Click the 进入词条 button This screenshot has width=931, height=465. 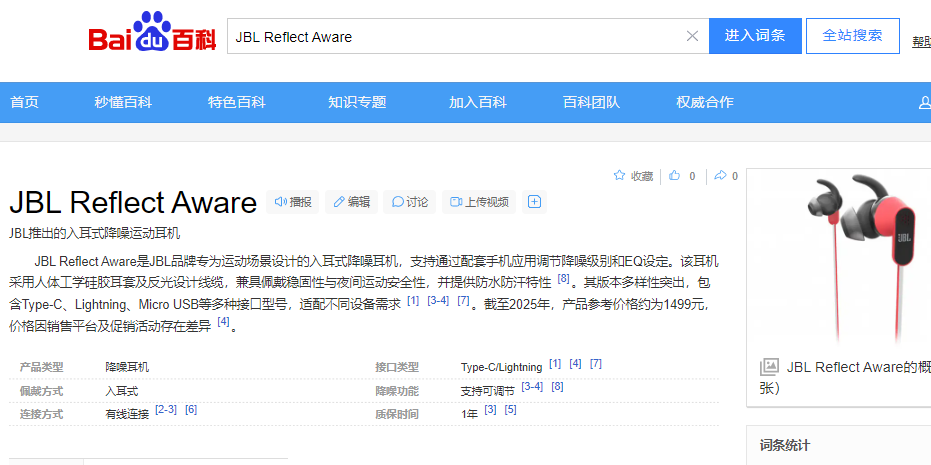(755, 36)
